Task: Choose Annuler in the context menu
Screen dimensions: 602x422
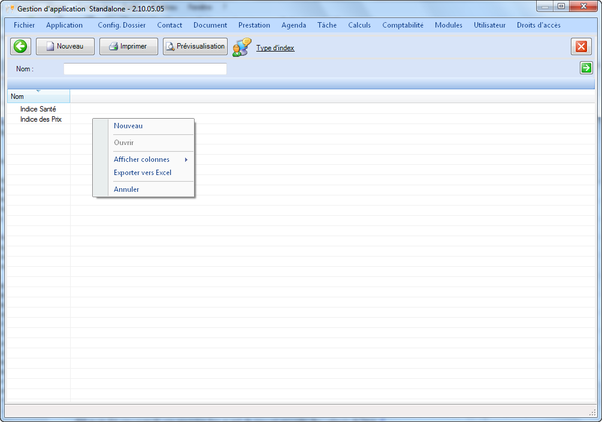Action: tap(127, 189)
